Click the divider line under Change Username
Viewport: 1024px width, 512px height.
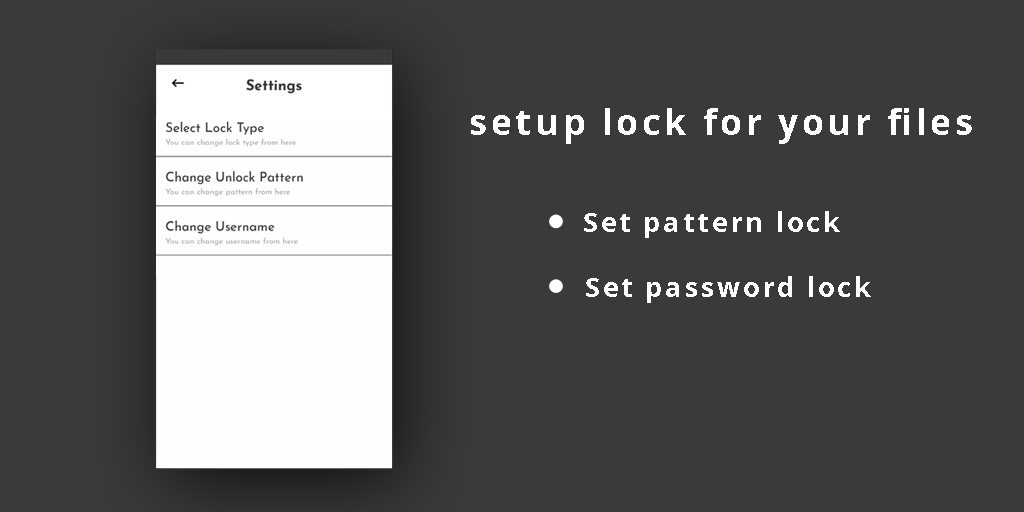273,255
